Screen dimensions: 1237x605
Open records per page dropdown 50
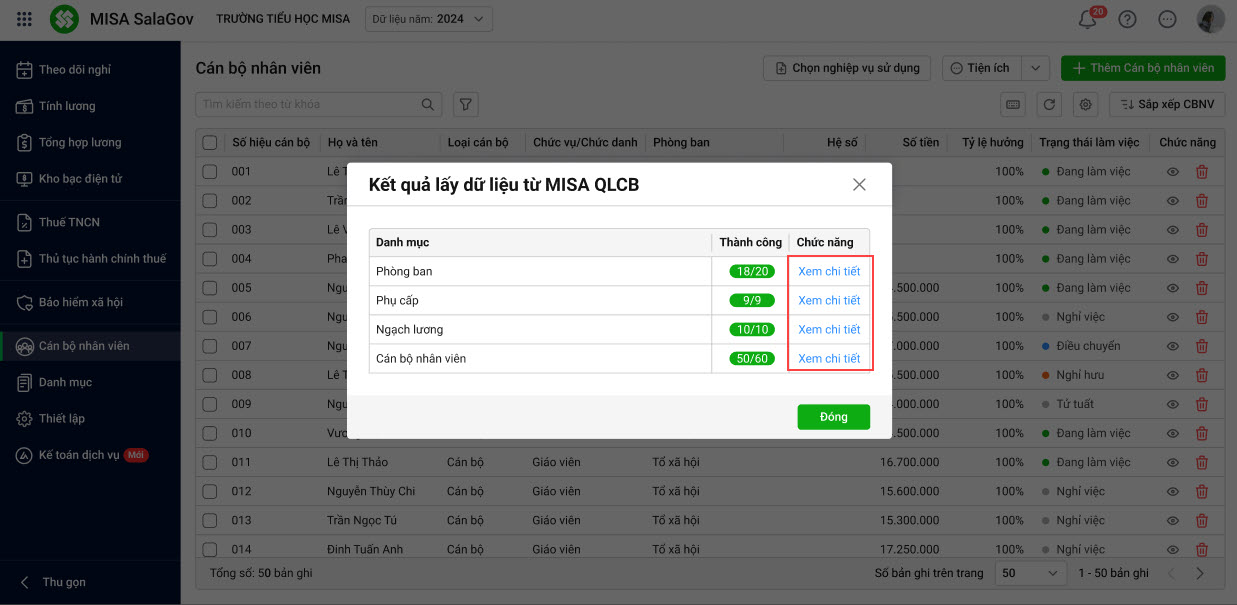[x=1031, y=574]
